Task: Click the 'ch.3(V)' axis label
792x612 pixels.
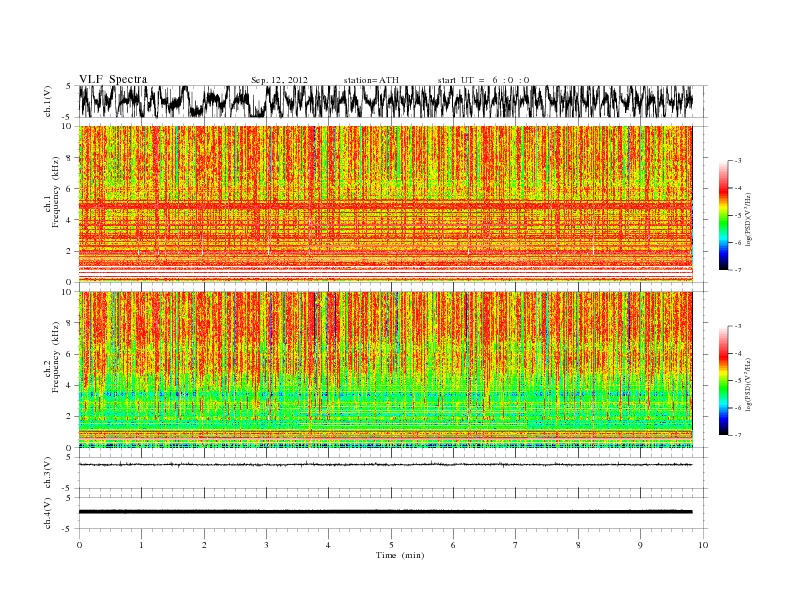Action: click(x=47, y=473)
